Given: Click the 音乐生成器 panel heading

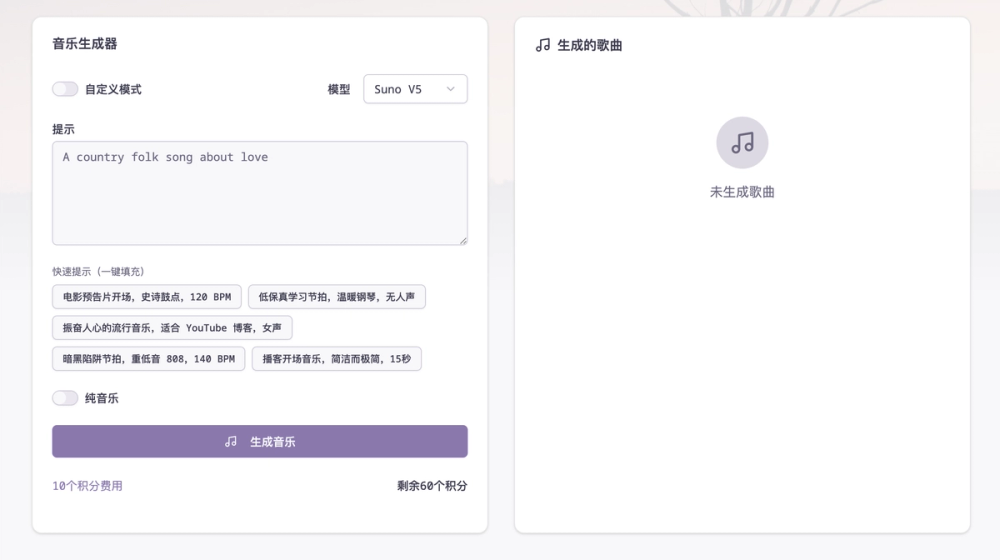Looking at the screenshot, I should pos(85,44).
